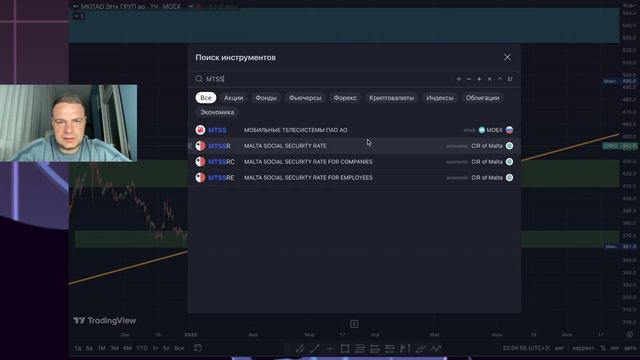Click the Malta flag icon on MTSSRC row
The height and width of the screenshot is (360, 640).
[x=200, y=162]
